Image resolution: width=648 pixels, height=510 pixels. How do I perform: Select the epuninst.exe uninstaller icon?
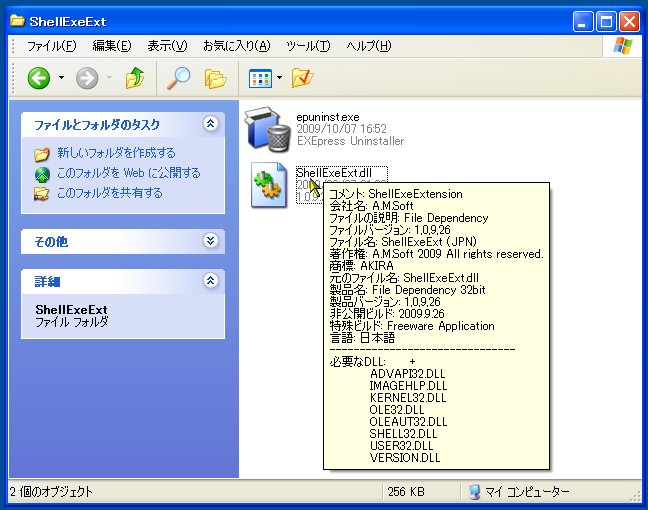267,129
